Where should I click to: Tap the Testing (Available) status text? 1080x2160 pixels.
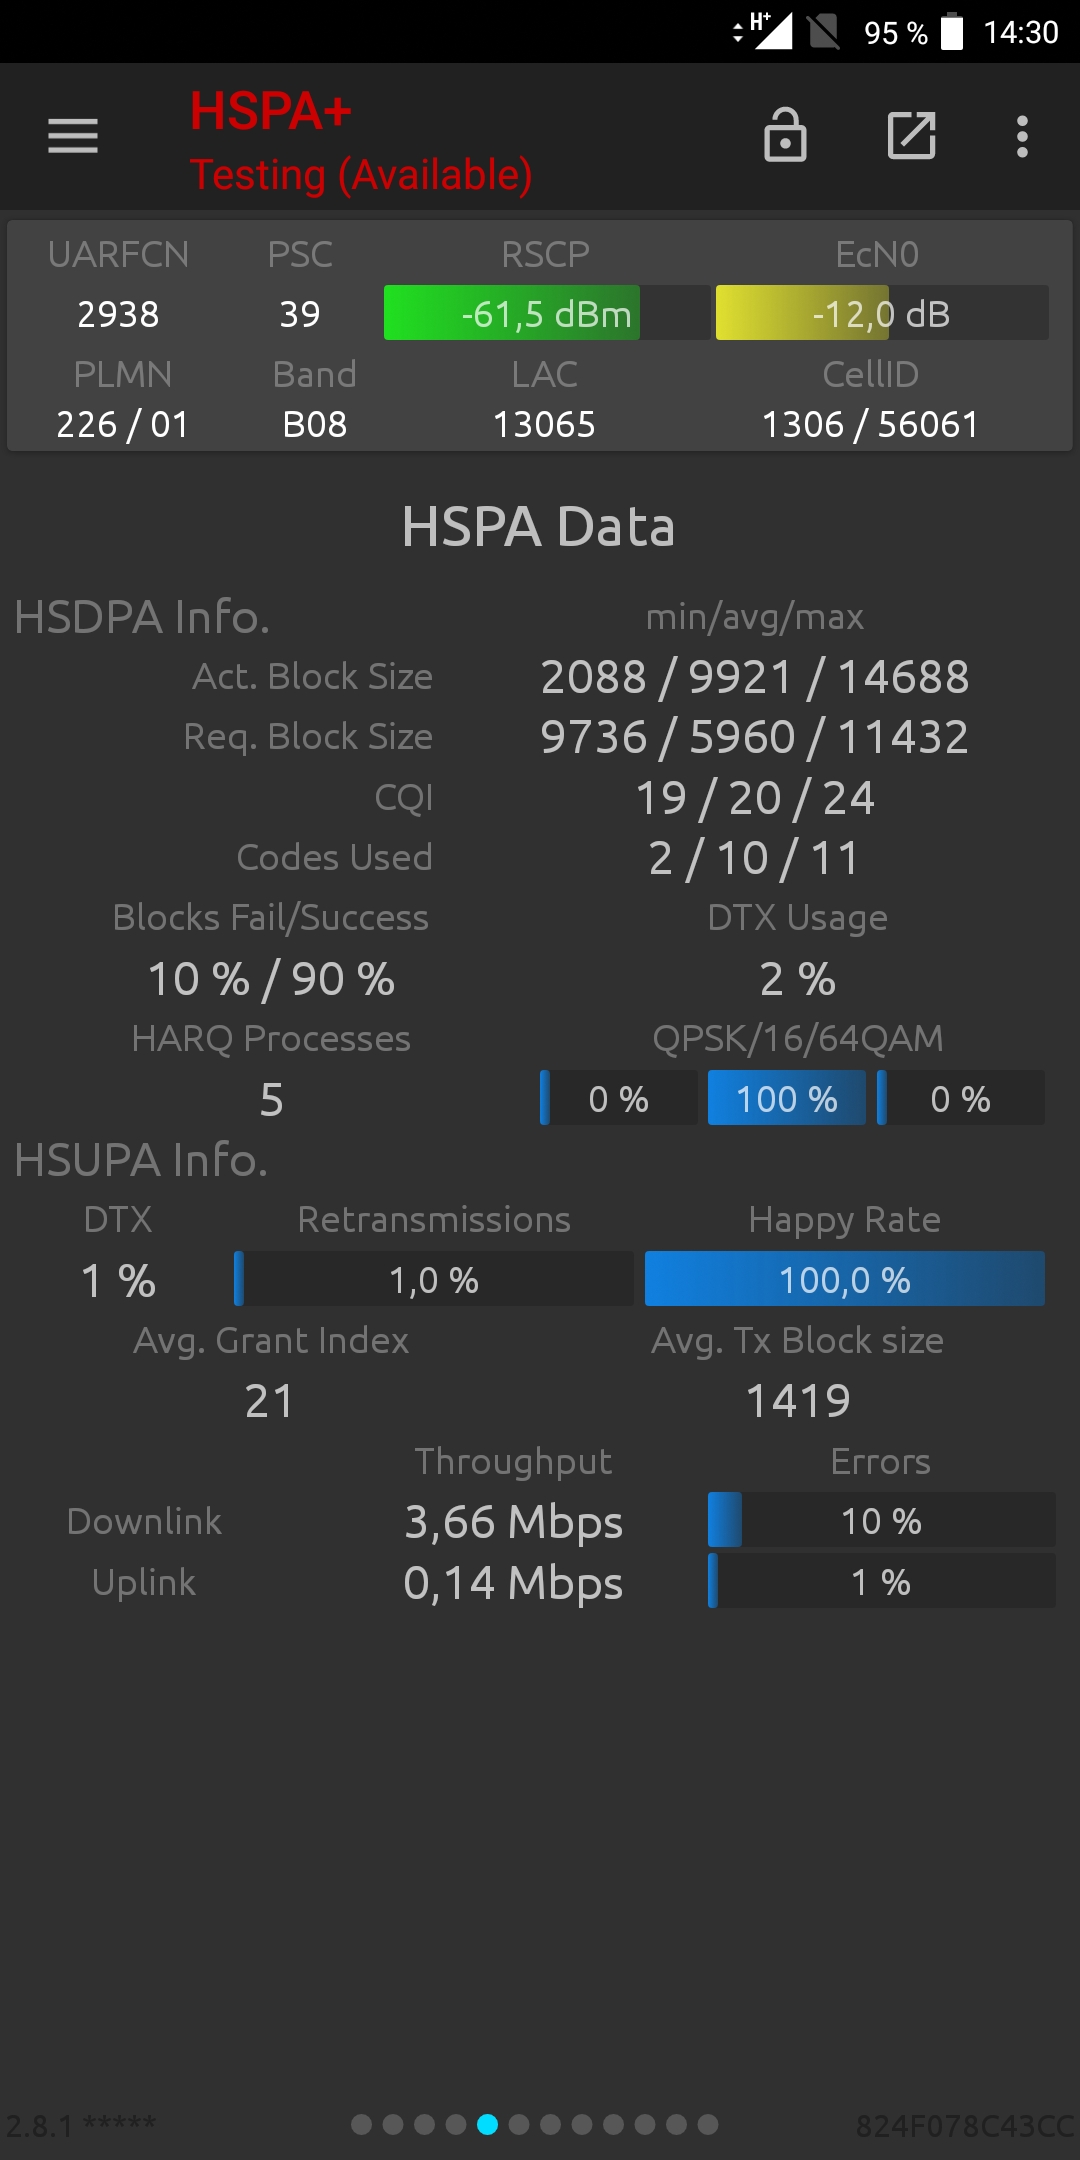[361, 175]
